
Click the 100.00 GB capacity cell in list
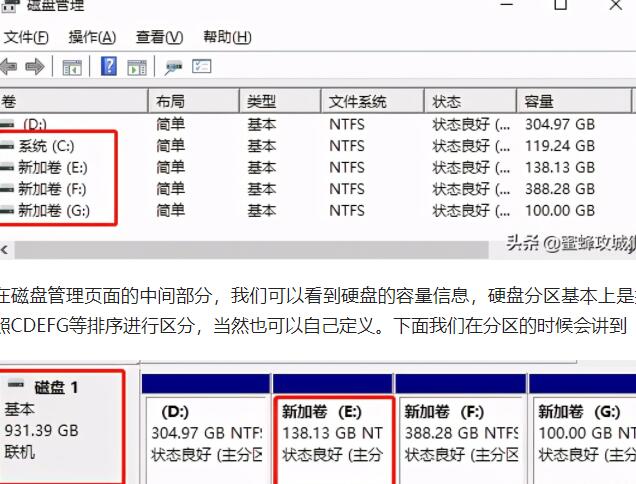pyautogui.click(x=560, y=210)
